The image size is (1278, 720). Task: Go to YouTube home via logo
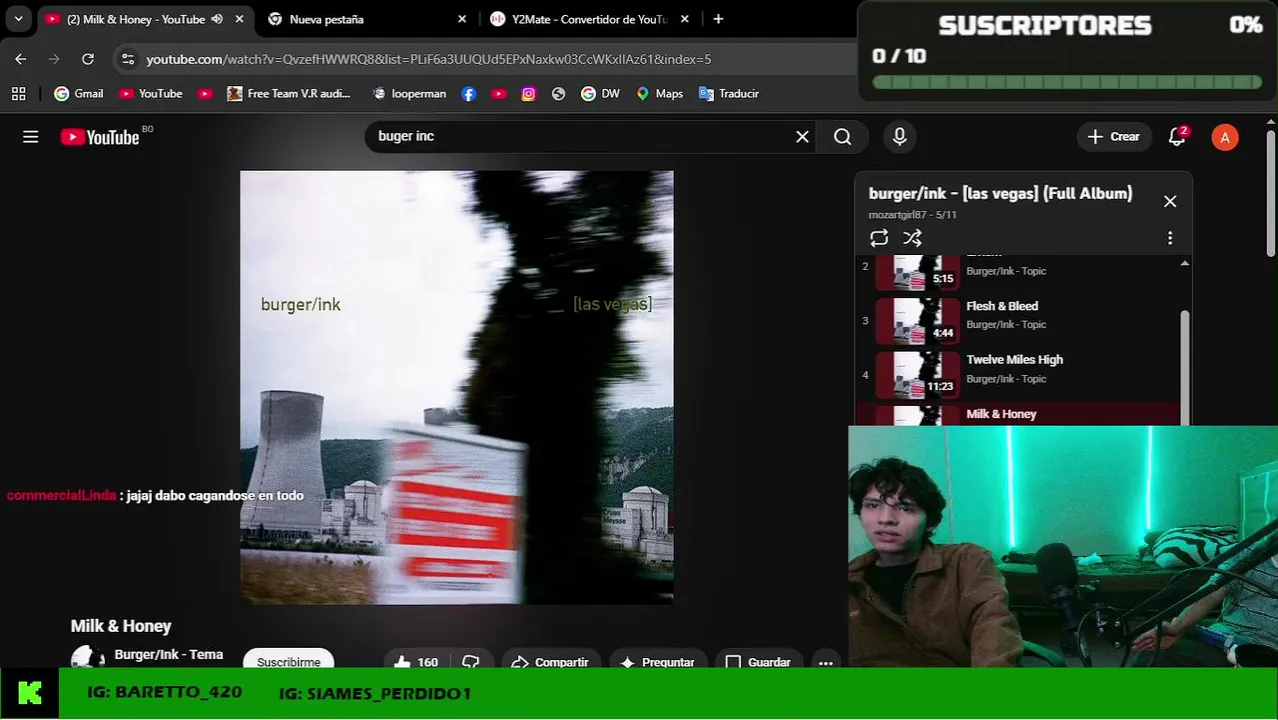[100, 137]
